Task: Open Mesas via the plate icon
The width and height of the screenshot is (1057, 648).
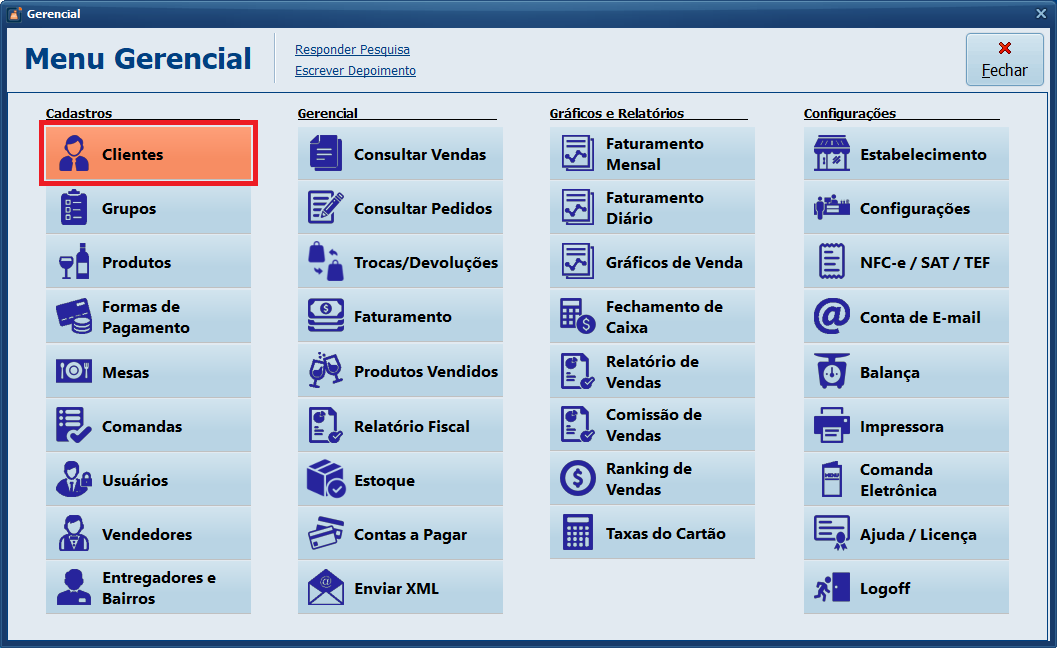Action: click(74, 371)
